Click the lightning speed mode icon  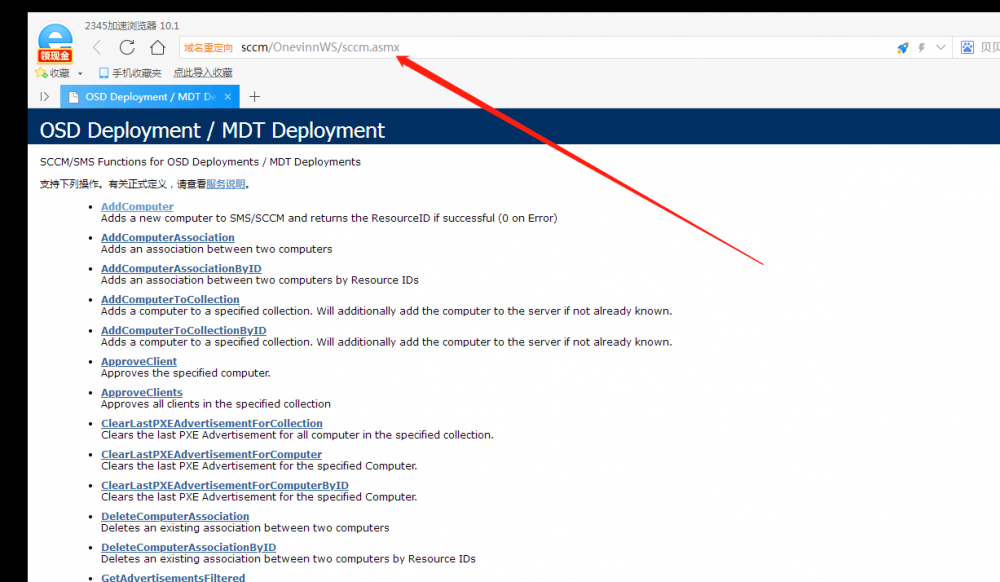[x=922, y=48]
